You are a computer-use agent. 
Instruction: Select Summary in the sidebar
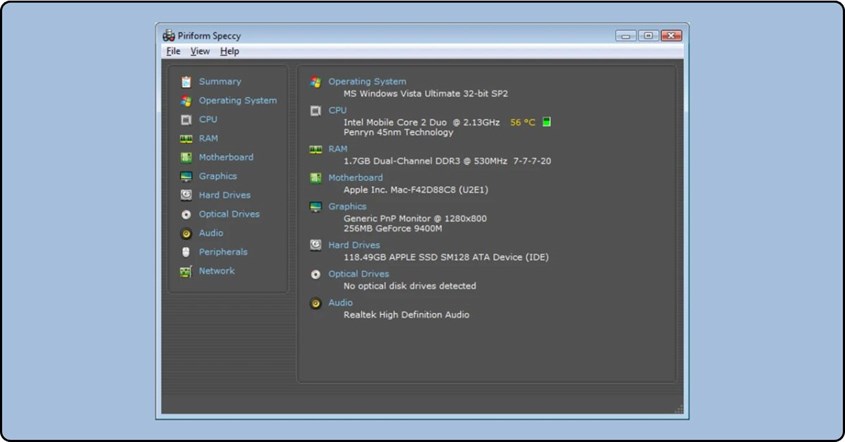(220, 81)
